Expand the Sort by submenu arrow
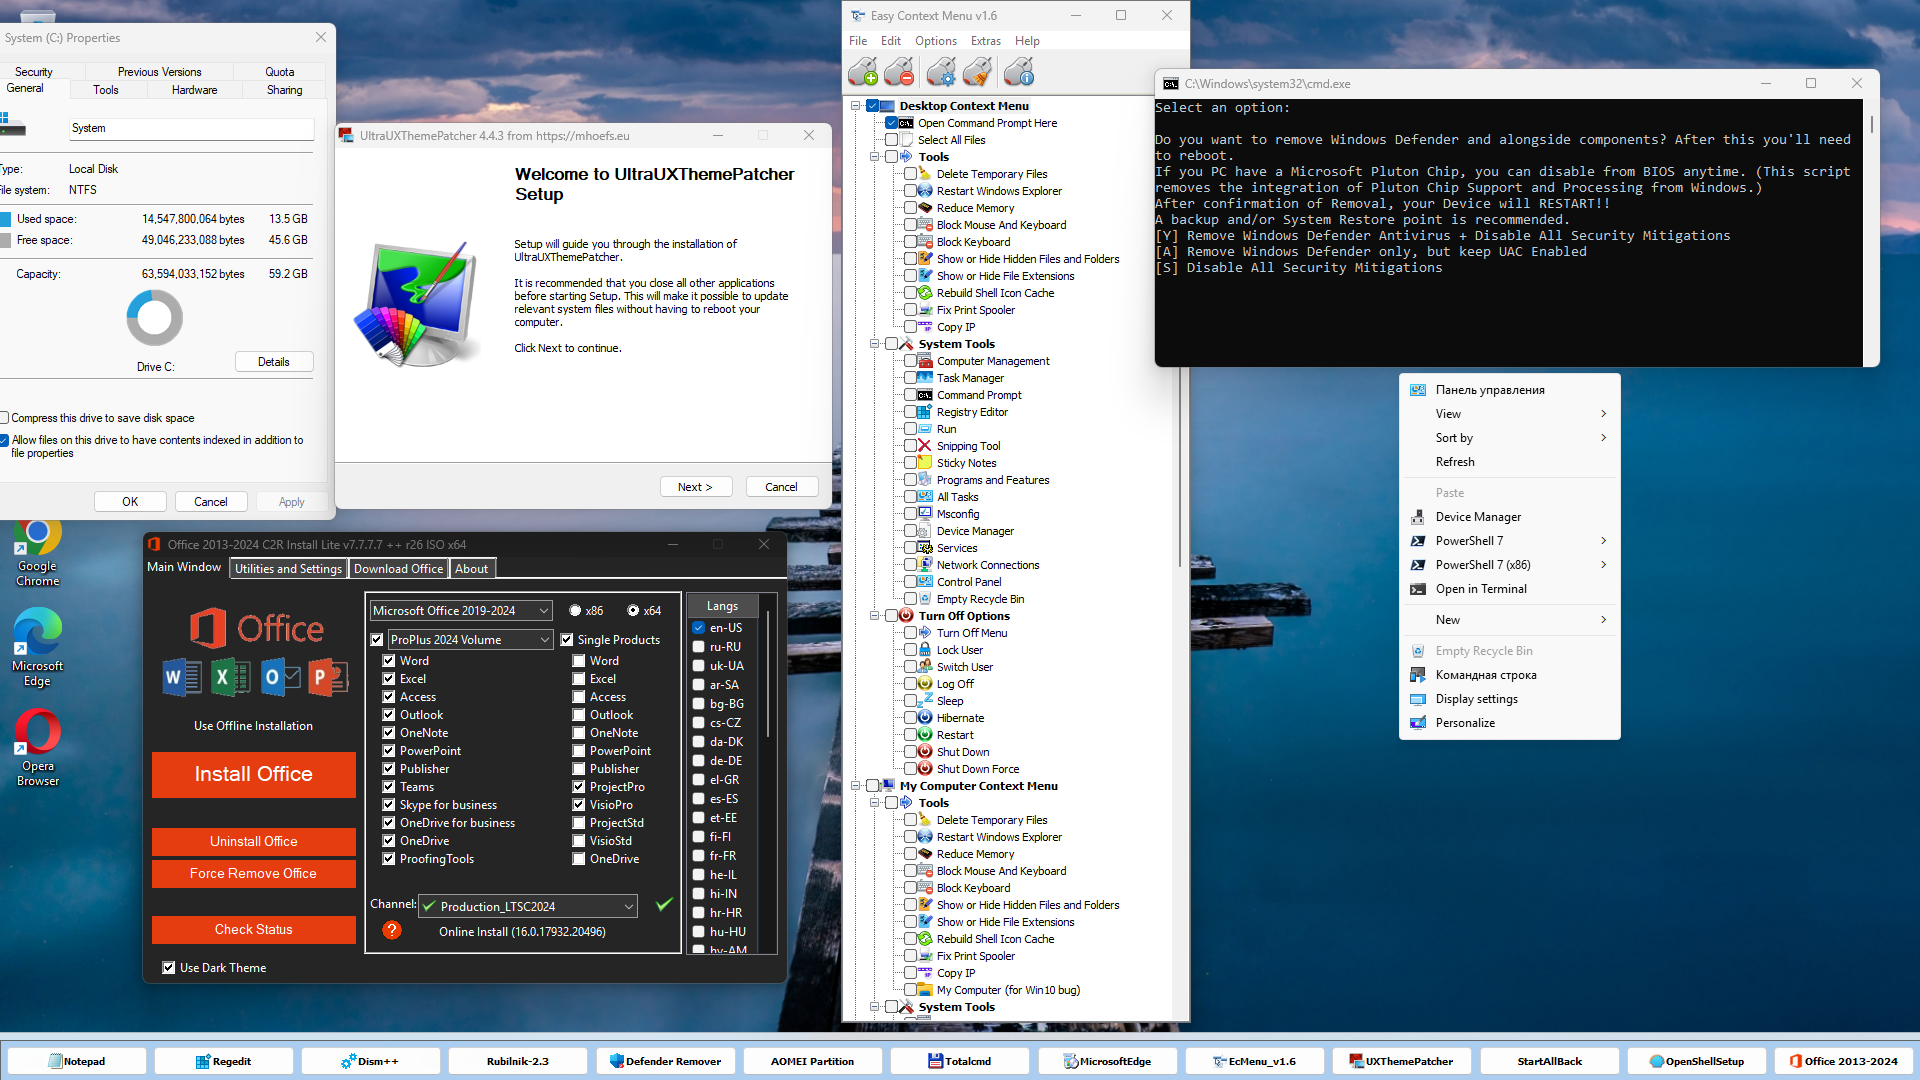The width and height of the screenshot is (1920, 1080). [x=1603, y=438]
